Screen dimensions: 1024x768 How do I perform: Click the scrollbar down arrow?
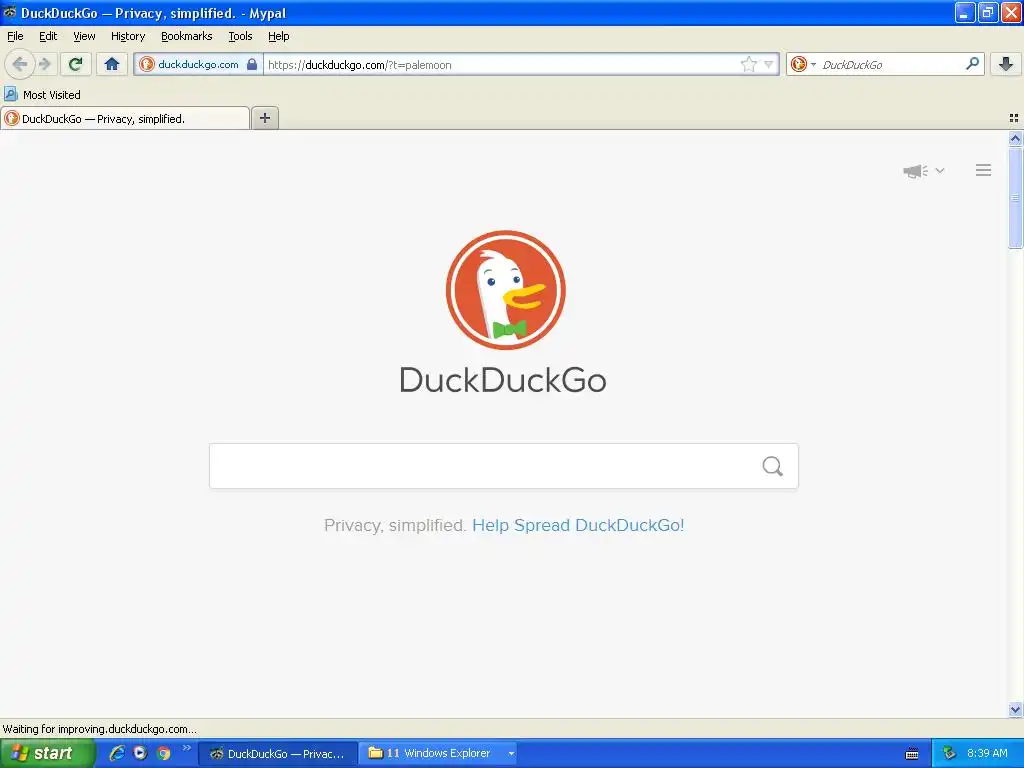click(1015, 709)
